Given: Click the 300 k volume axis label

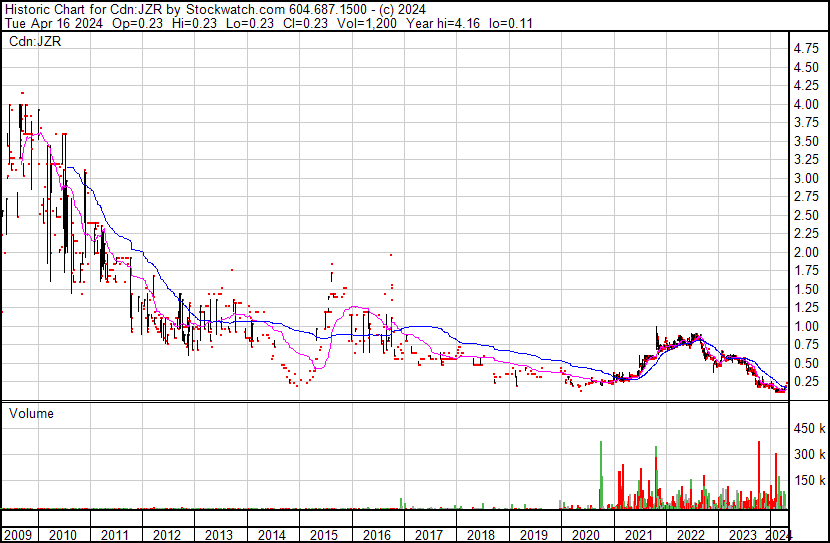Looking at the screenshot, I should click(808, 455).
